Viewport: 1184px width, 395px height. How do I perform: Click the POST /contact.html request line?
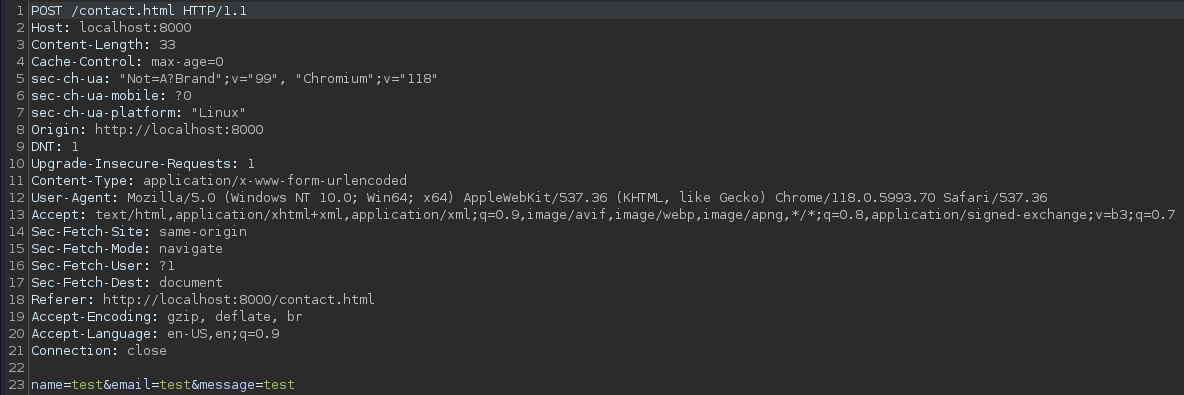[x=139, y=11]
